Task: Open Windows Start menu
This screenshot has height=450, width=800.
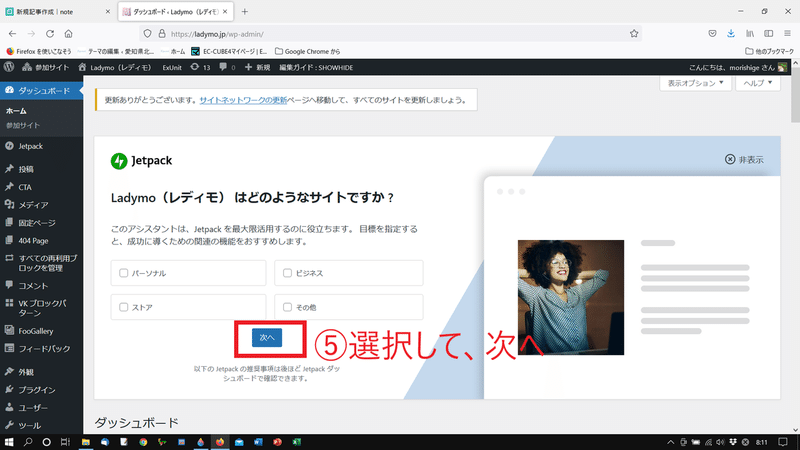Action: click(x=9, y=442)
